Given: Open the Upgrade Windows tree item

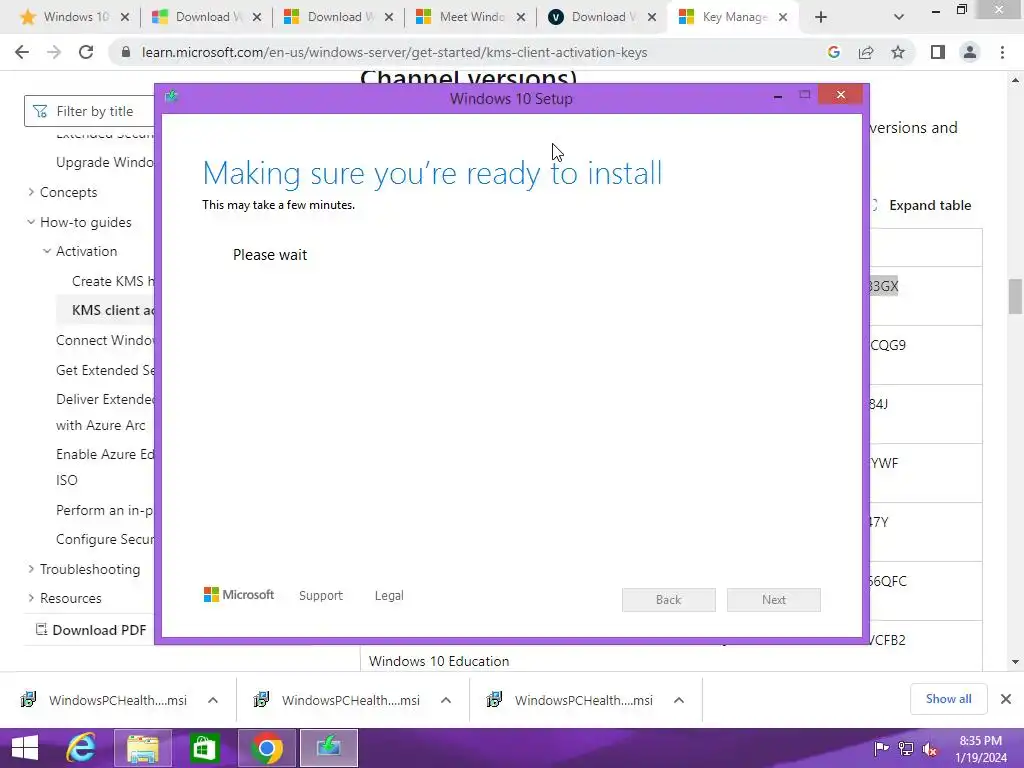Looking at the screenshot, I should tap(105, 162).
